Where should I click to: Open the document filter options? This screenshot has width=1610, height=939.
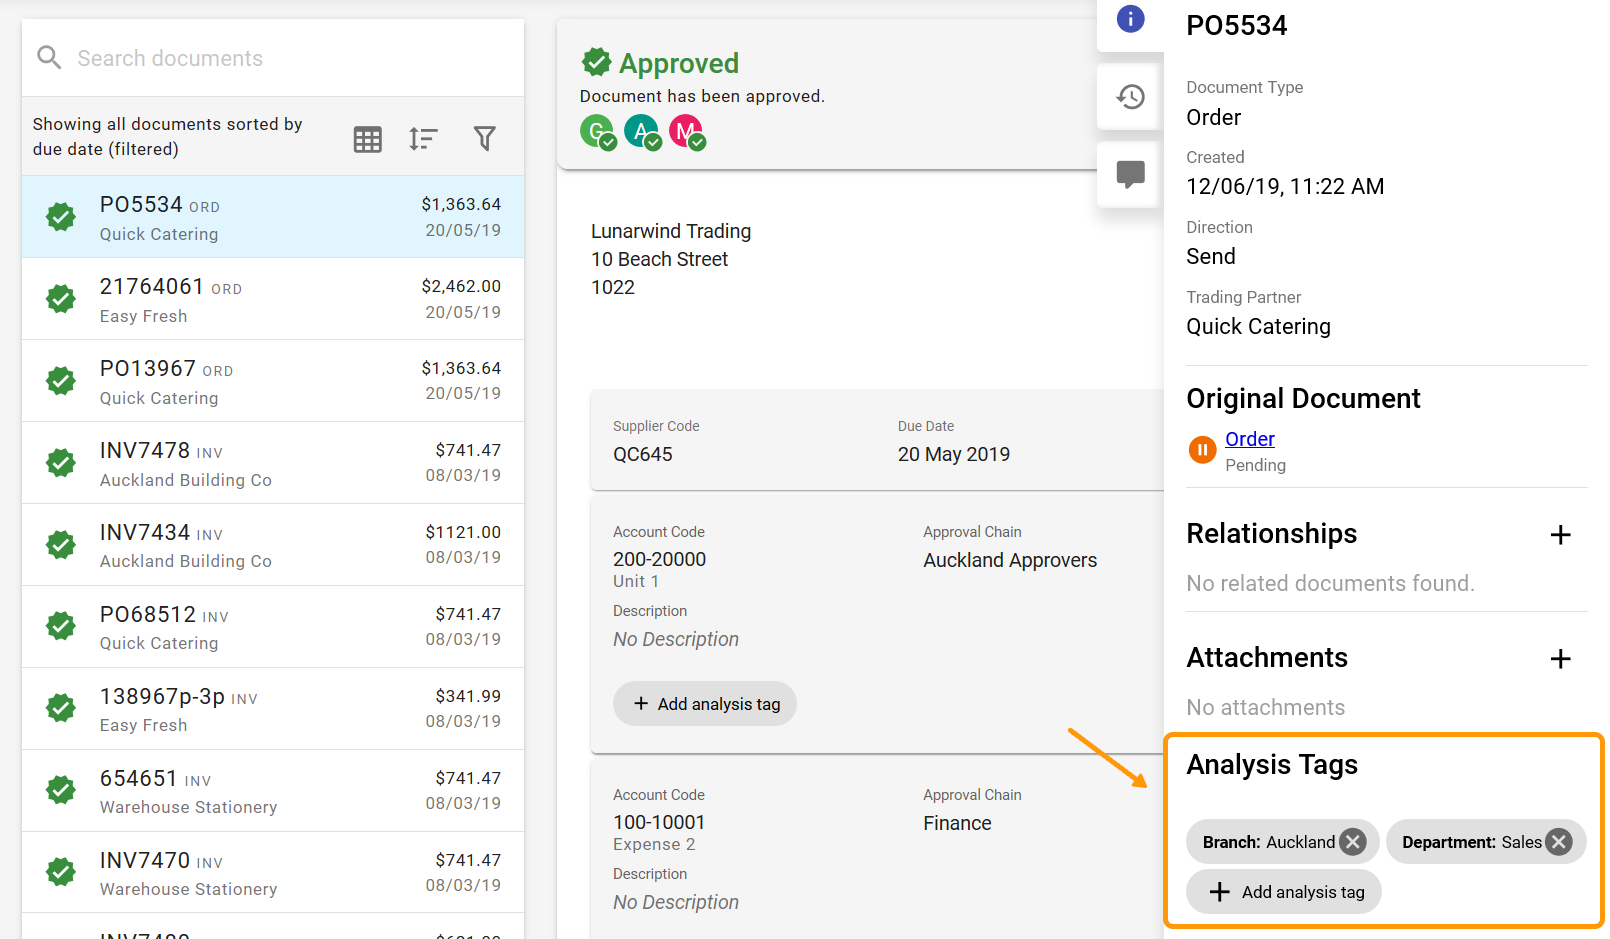pyautogui.click(x=484, y=139)
